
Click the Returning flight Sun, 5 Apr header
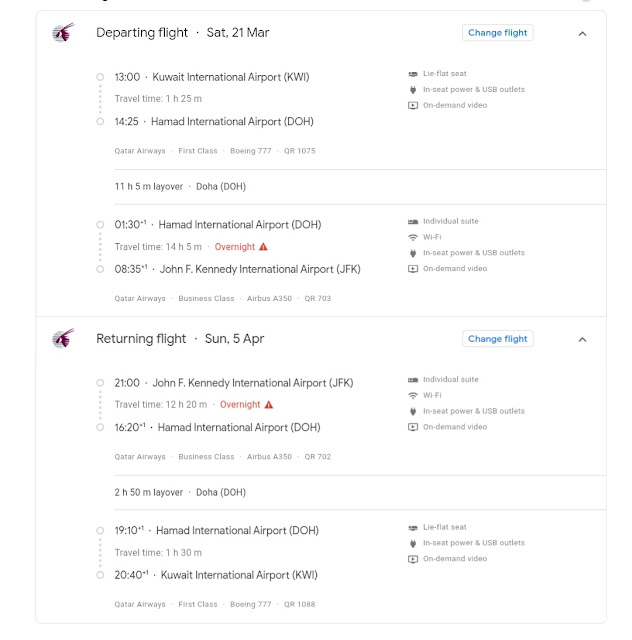[180, 338]
